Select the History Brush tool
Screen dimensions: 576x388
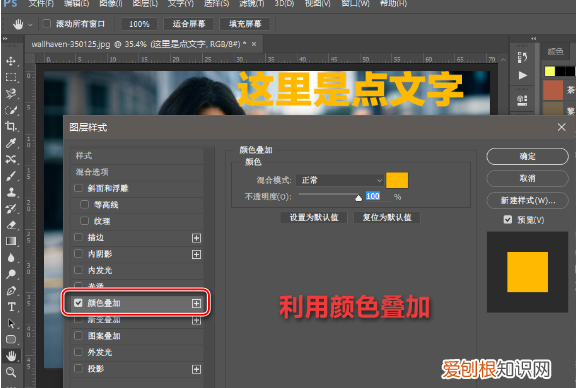(x=11, y=209)
